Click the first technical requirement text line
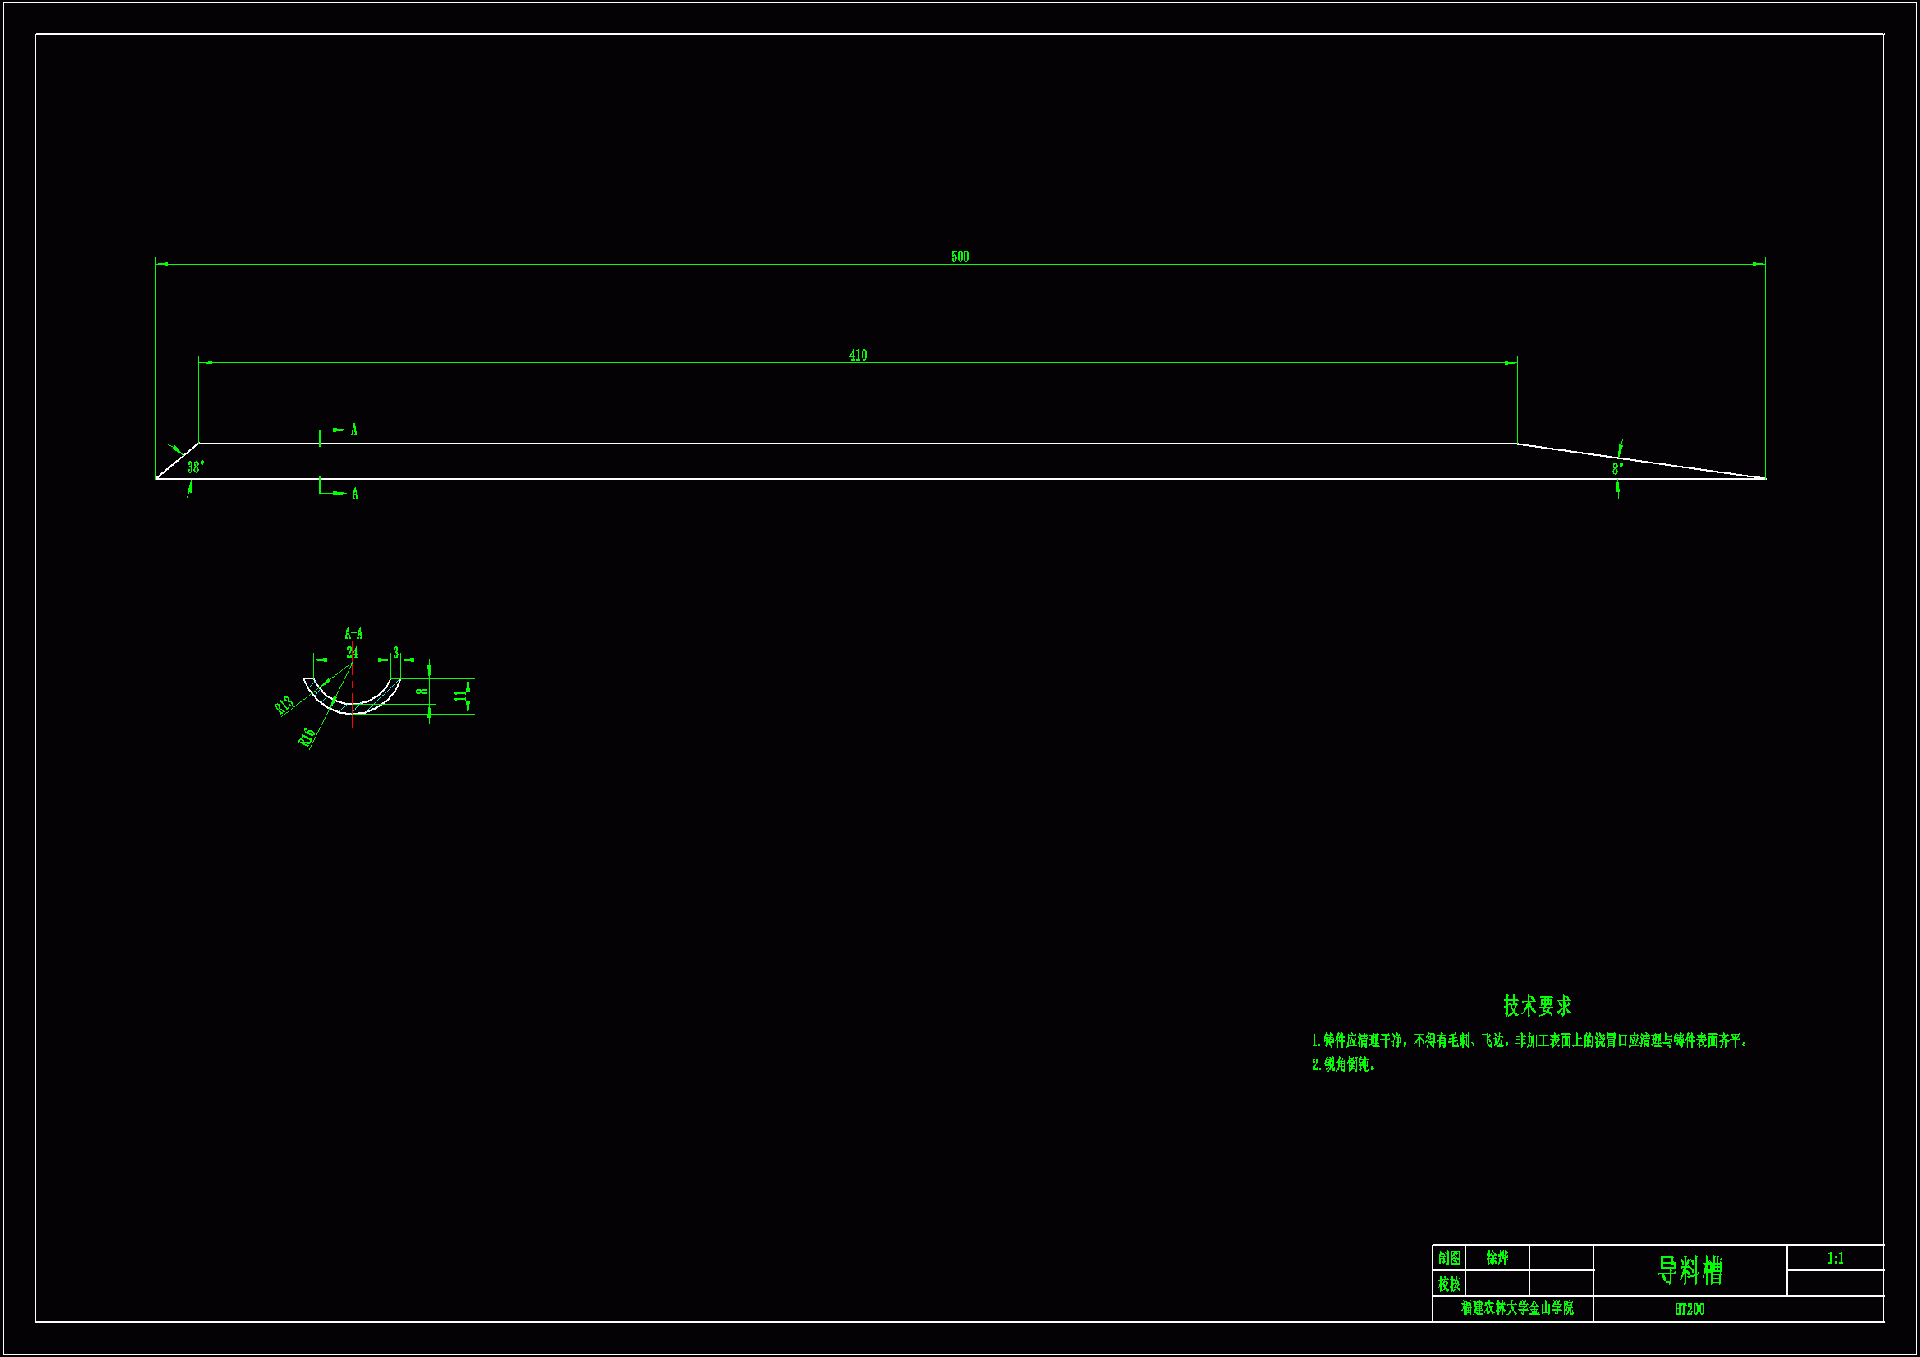The image size is (1920, 1357). 1530,1041
